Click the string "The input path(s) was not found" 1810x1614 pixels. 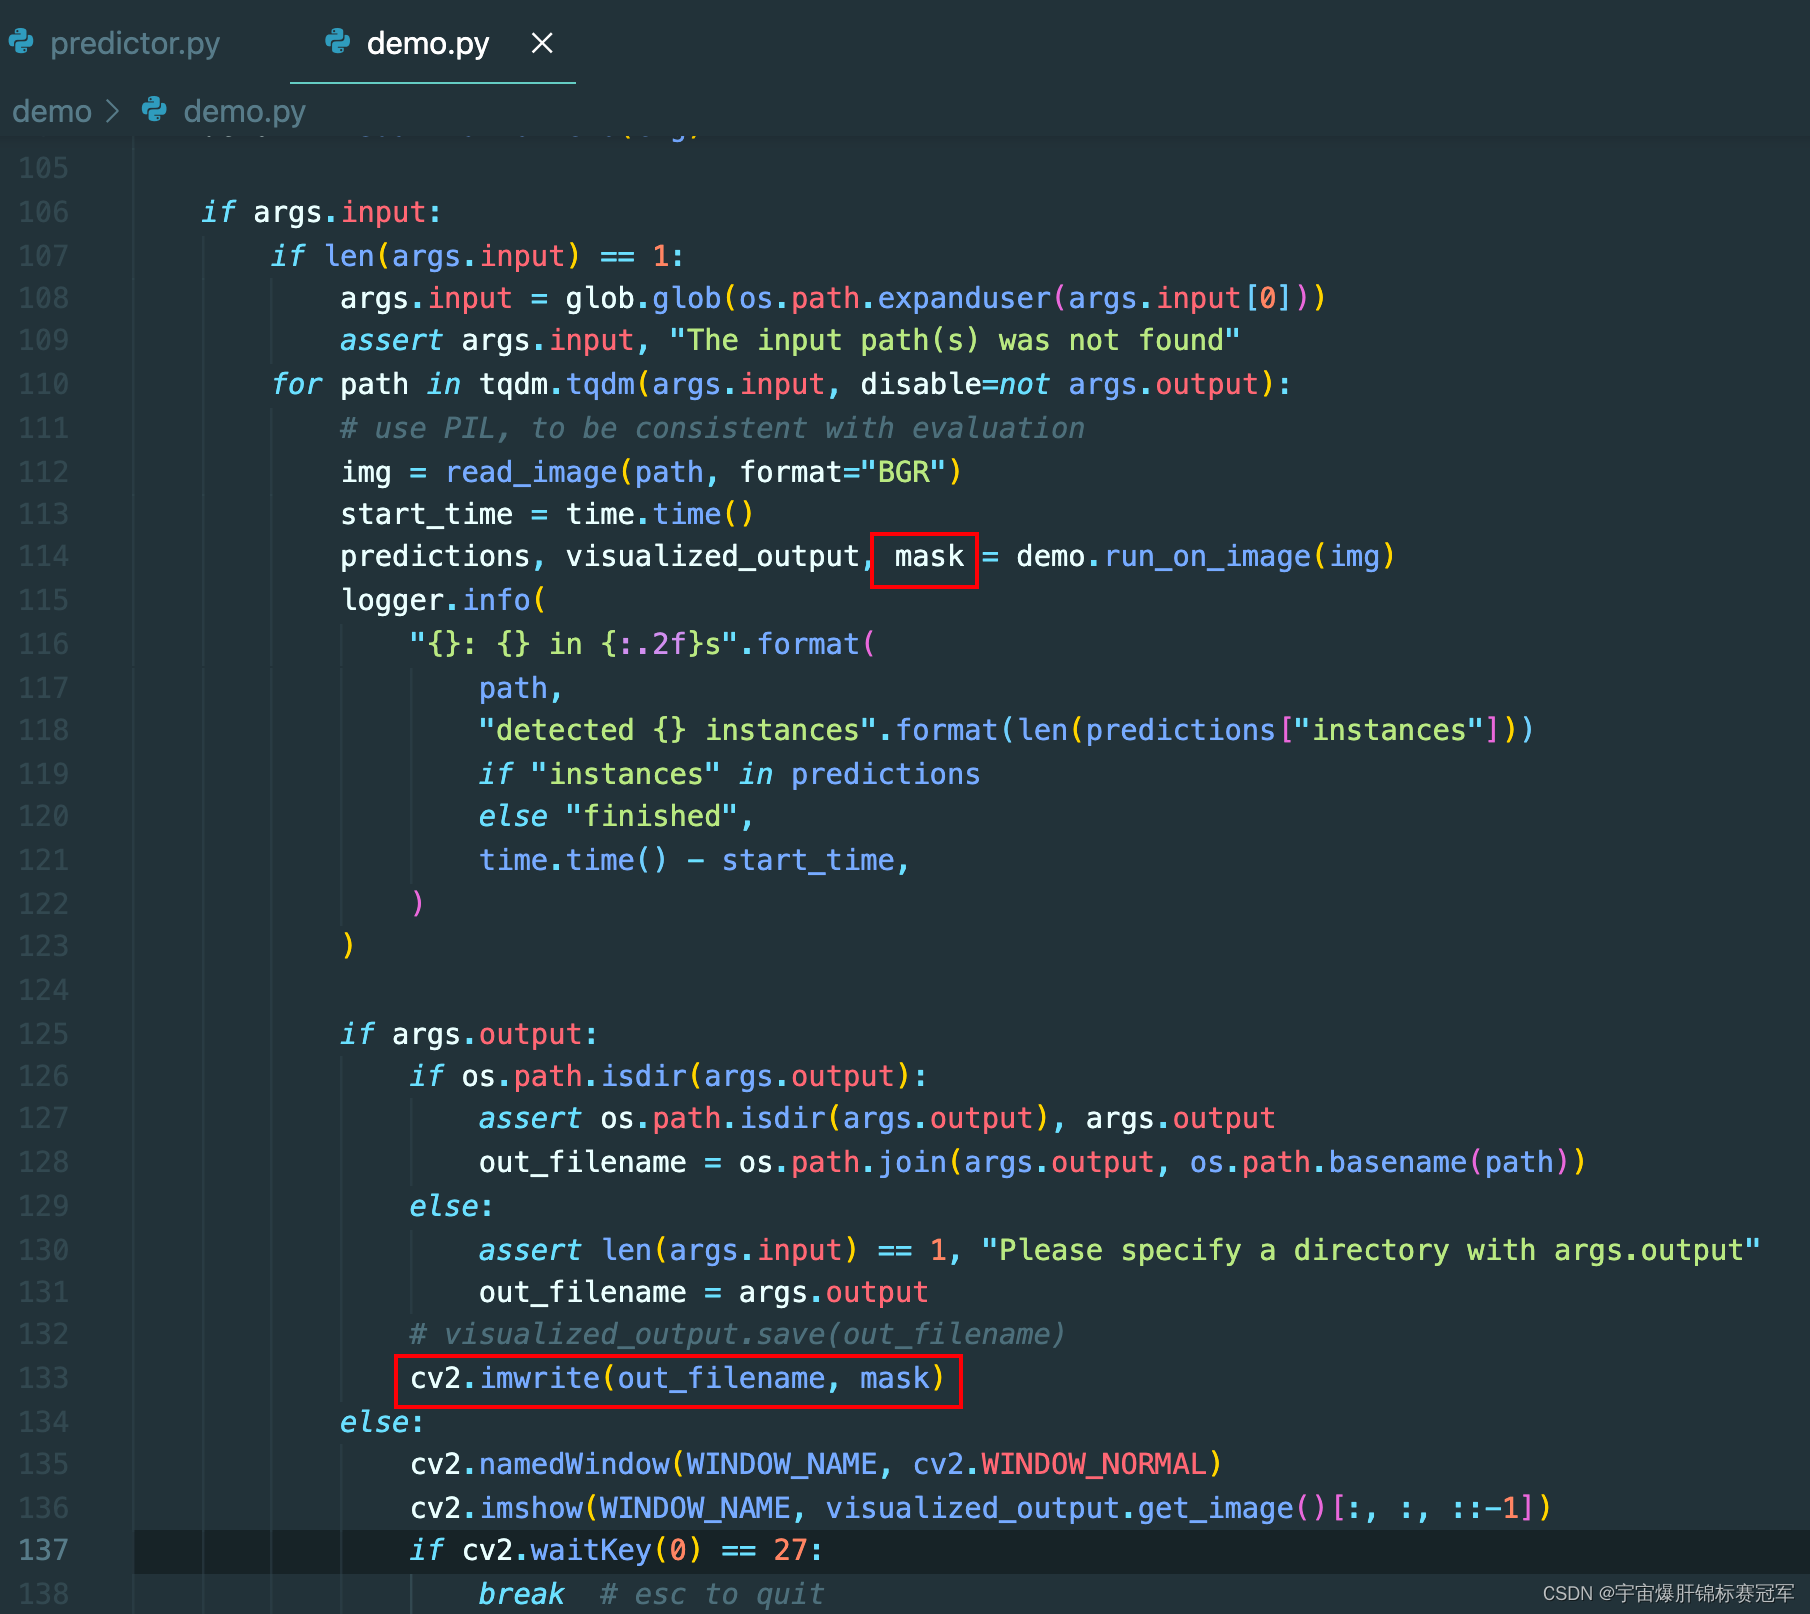tap(955, 340)
